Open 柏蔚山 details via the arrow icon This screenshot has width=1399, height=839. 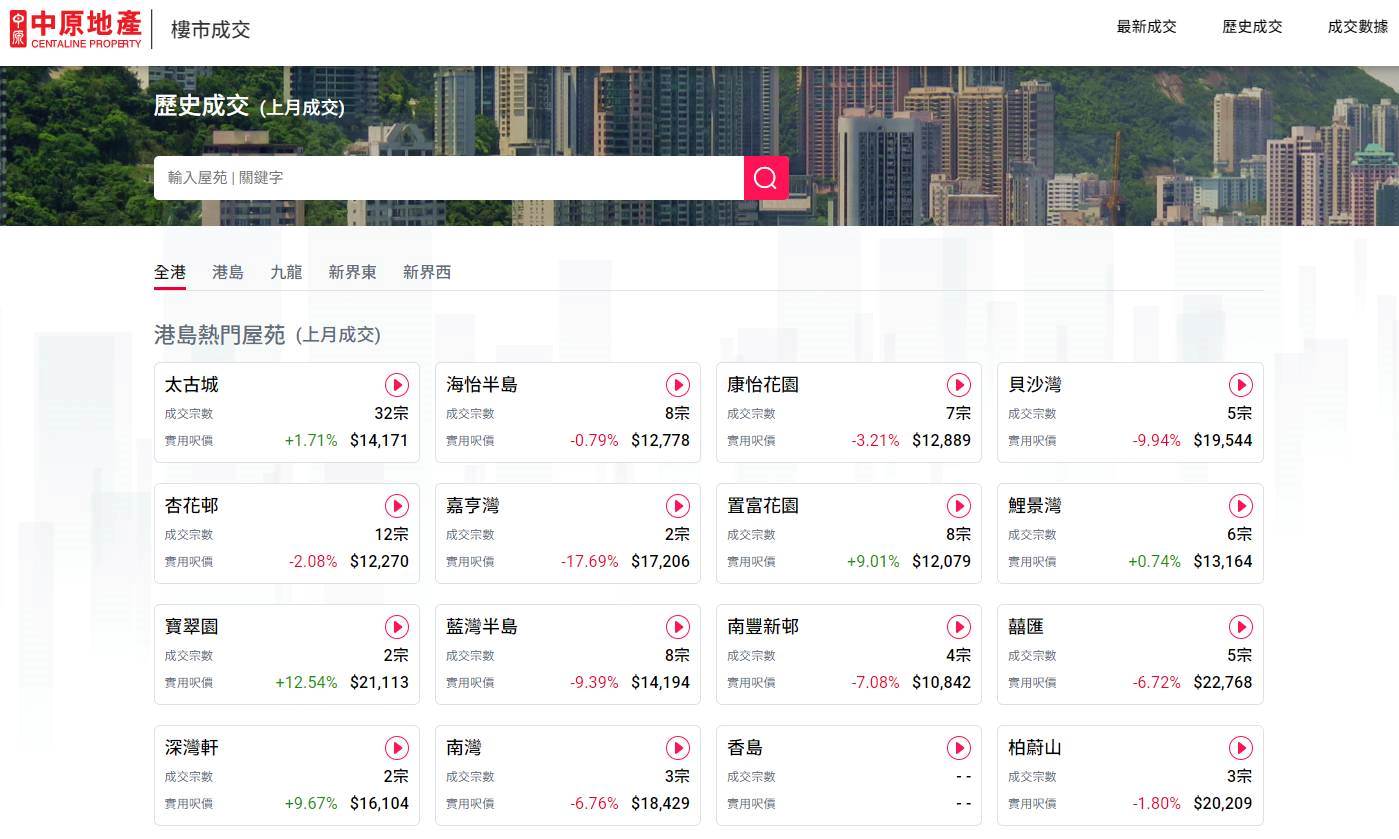1241,747
